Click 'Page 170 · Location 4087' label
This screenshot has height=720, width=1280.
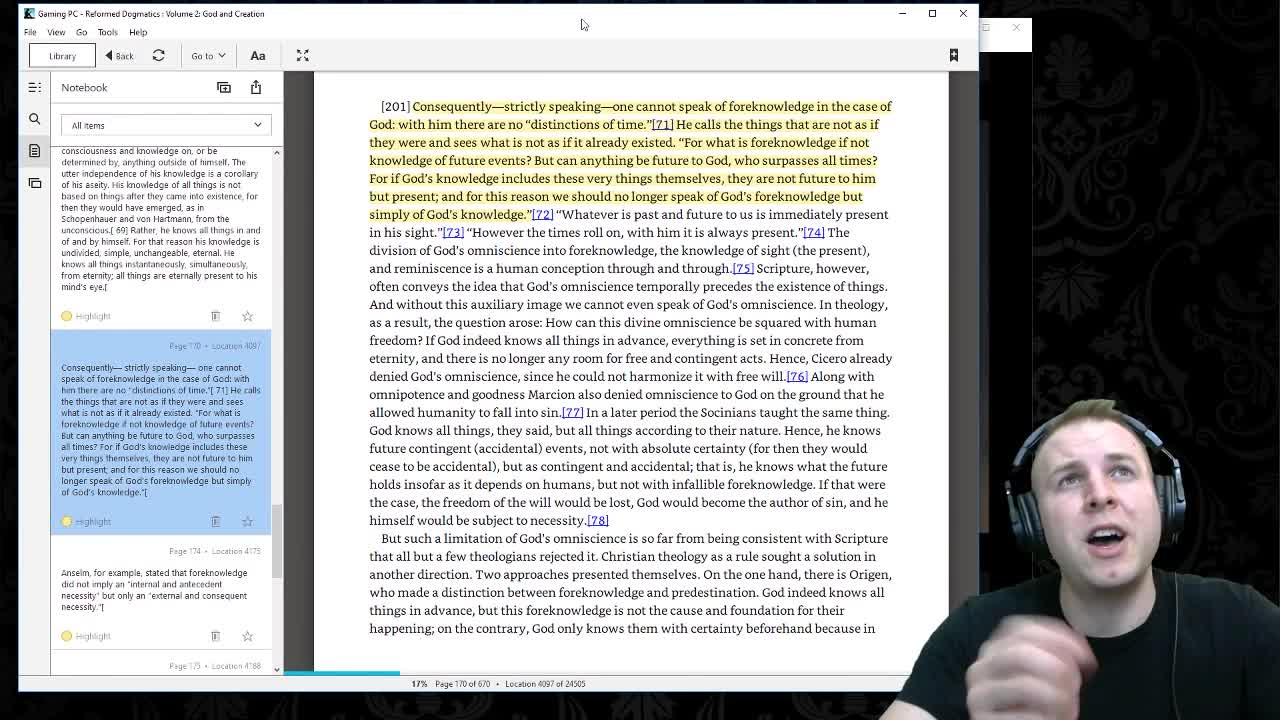coord(214,346)
